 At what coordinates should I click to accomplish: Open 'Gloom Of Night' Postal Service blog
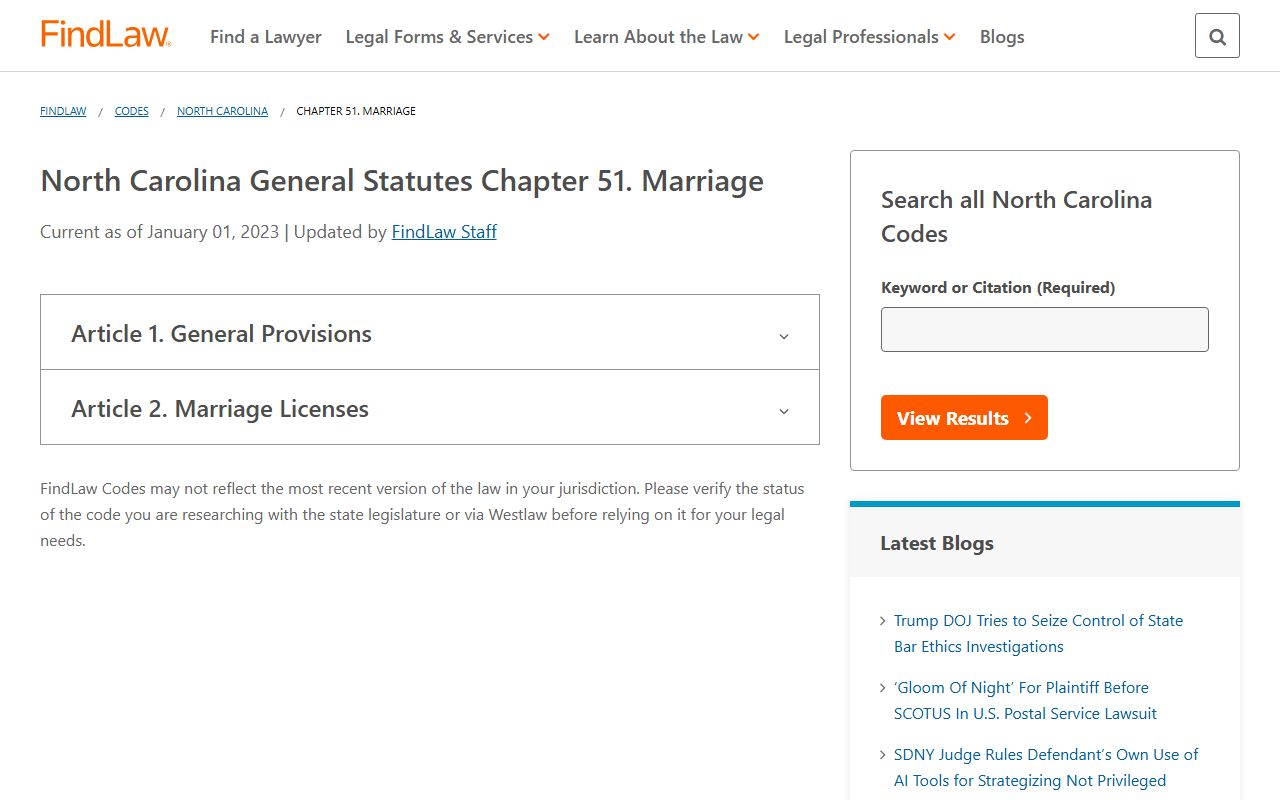point(1025,701)
